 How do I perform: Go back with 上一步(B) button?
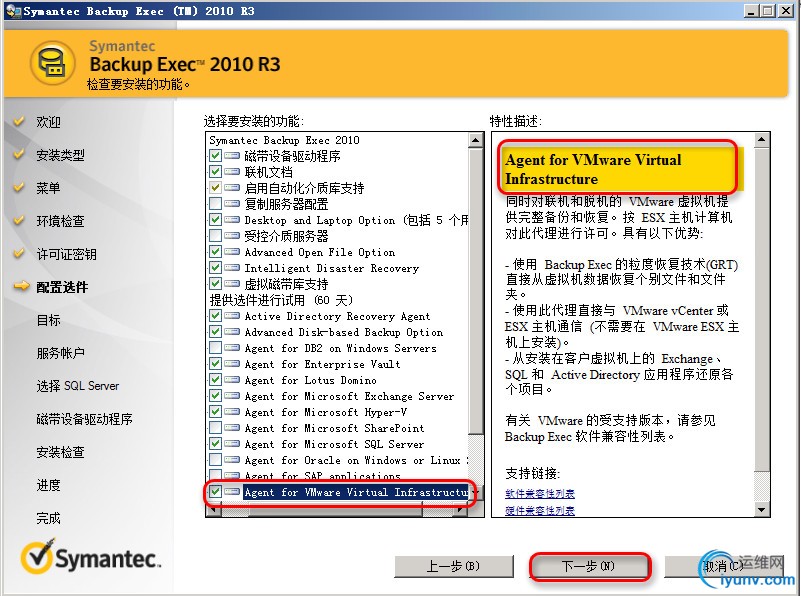click(x=453, y=566)
